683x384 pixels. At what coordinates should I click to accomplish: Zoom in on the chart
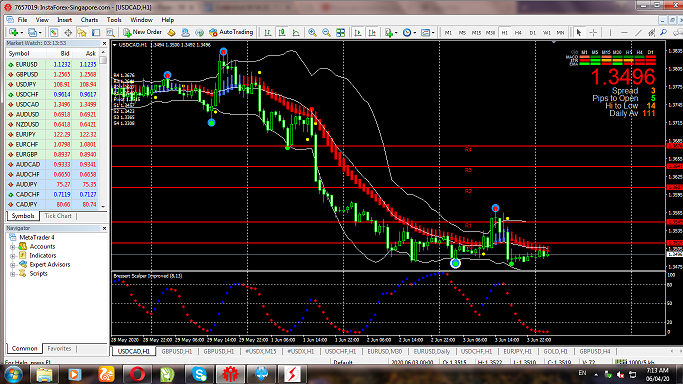tap(312, 33)
